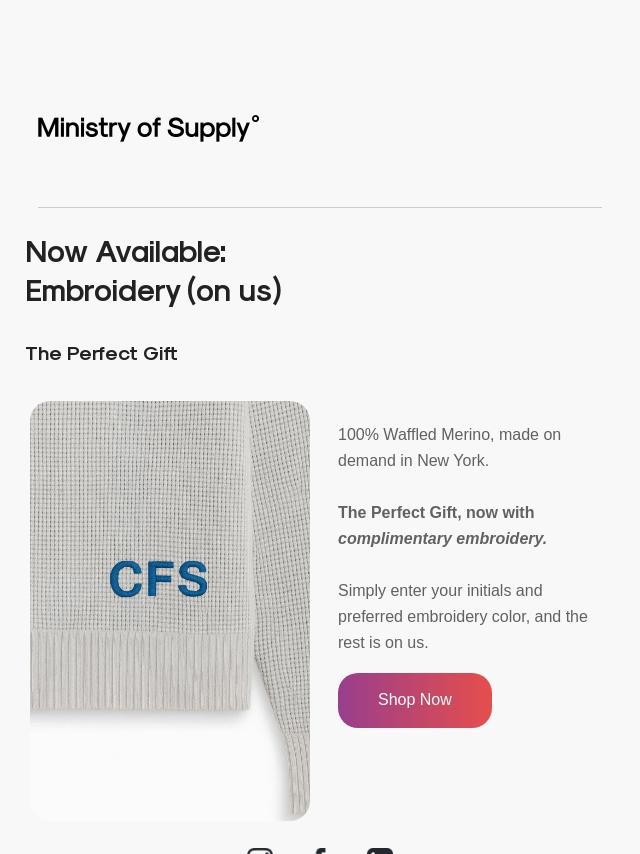
Task: Click the degree symbol in the logo
Action: 255,120
